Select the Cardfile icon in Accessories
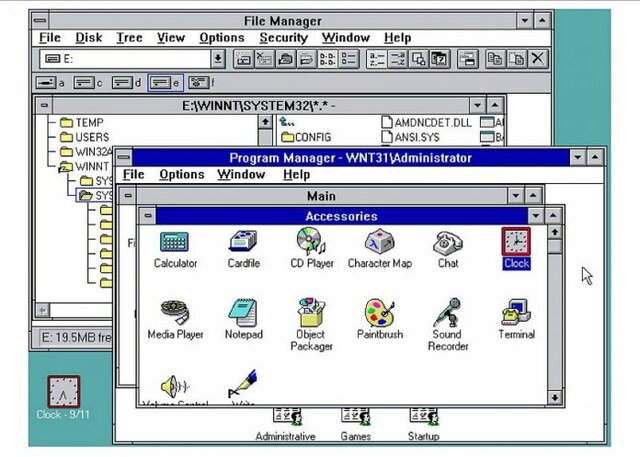The height and width of the screenshot is (457, 640). [243, 241]
